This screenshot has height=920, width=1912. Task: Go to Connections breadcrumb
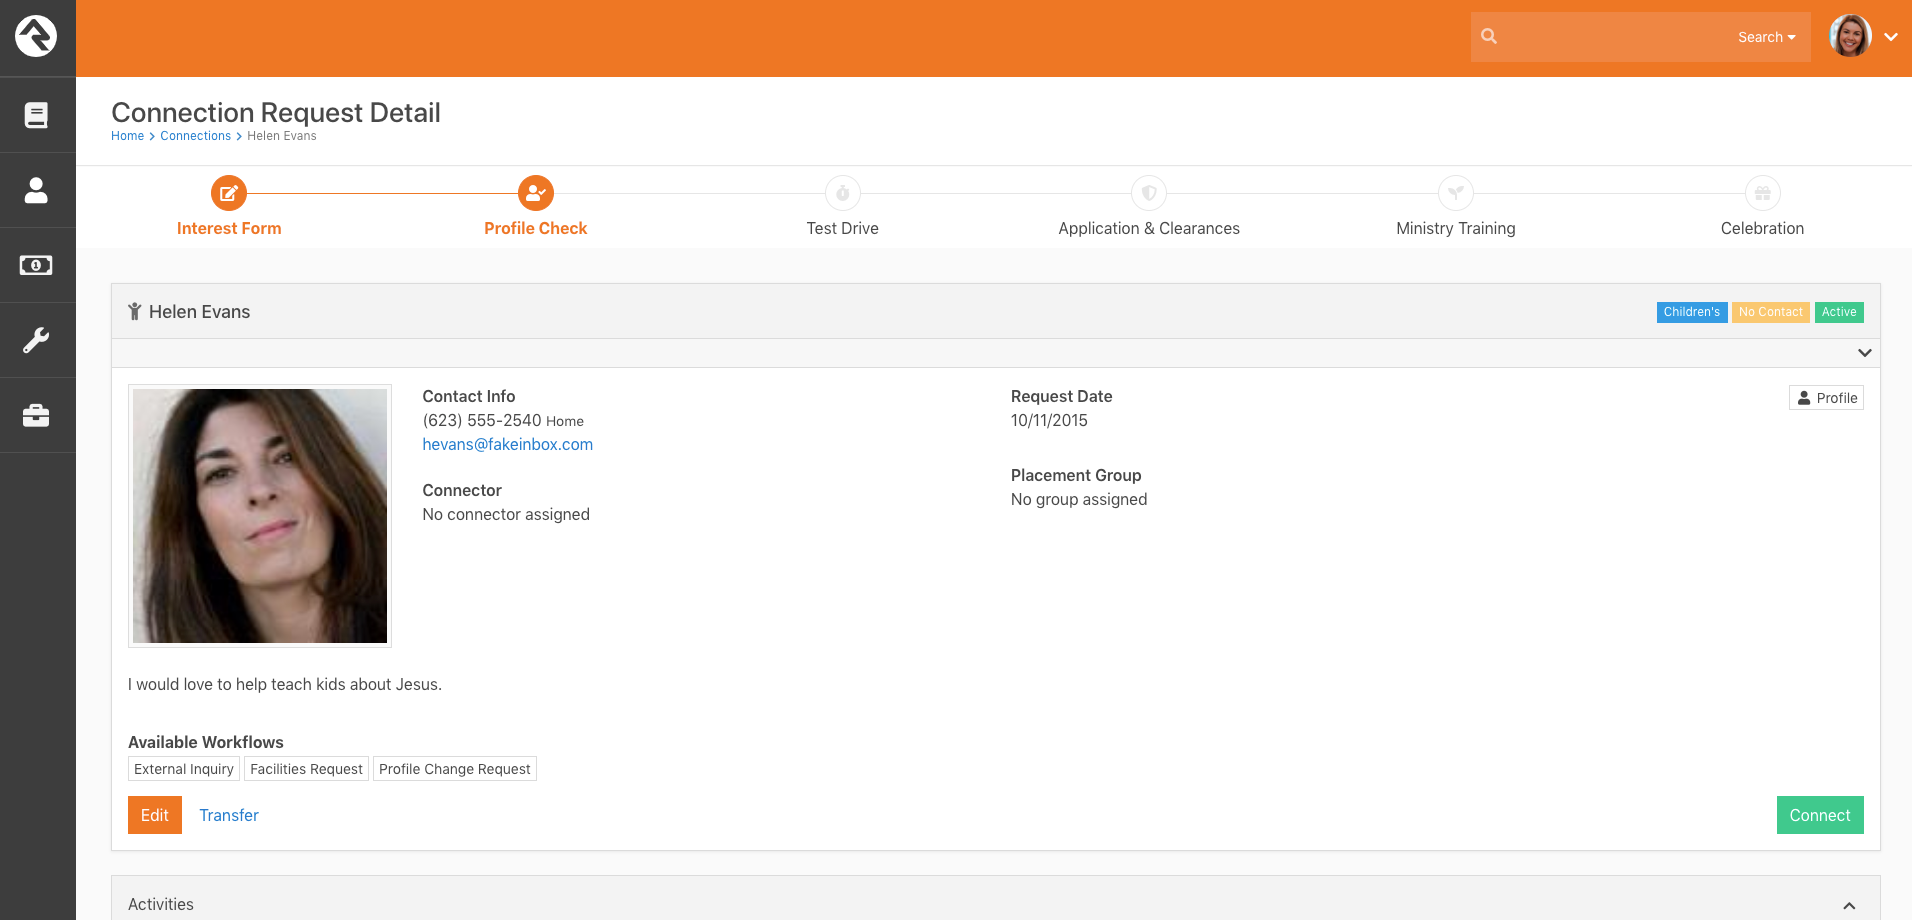195,136
